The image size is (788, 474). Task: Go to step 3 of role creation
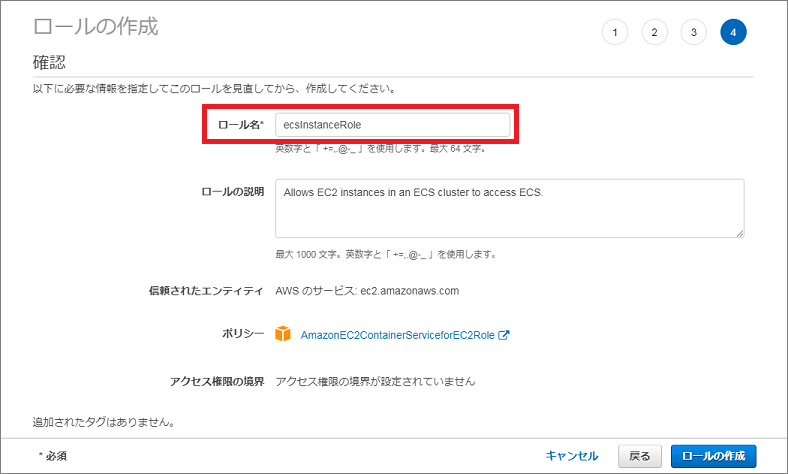(x=694, y=32)
